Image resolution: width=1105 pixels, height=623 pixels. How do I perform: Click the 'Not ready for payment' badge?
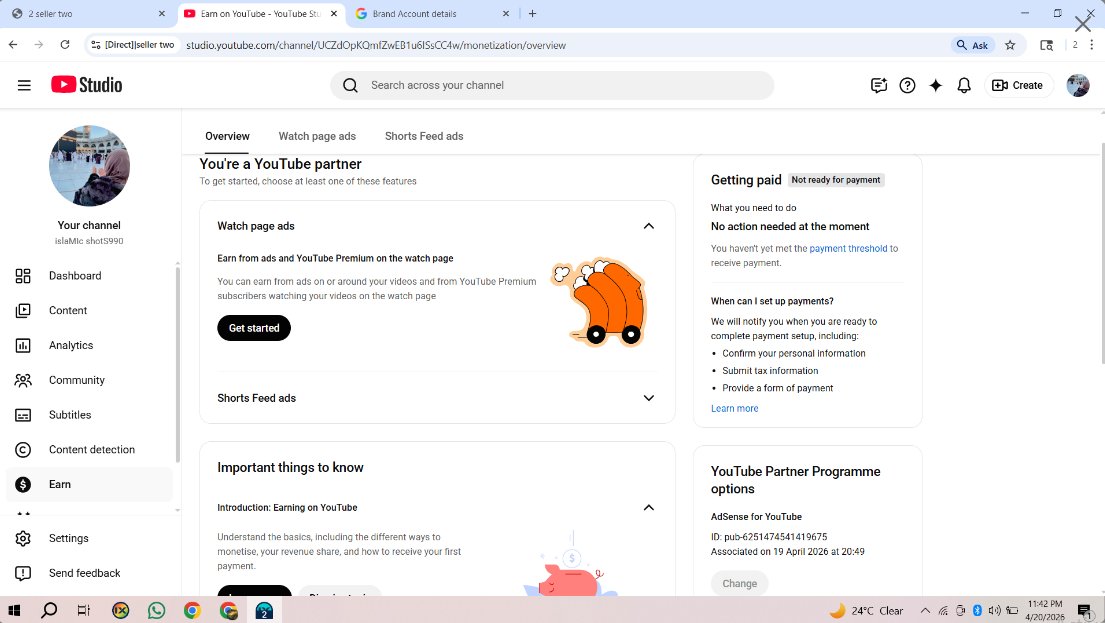[835, 180]
